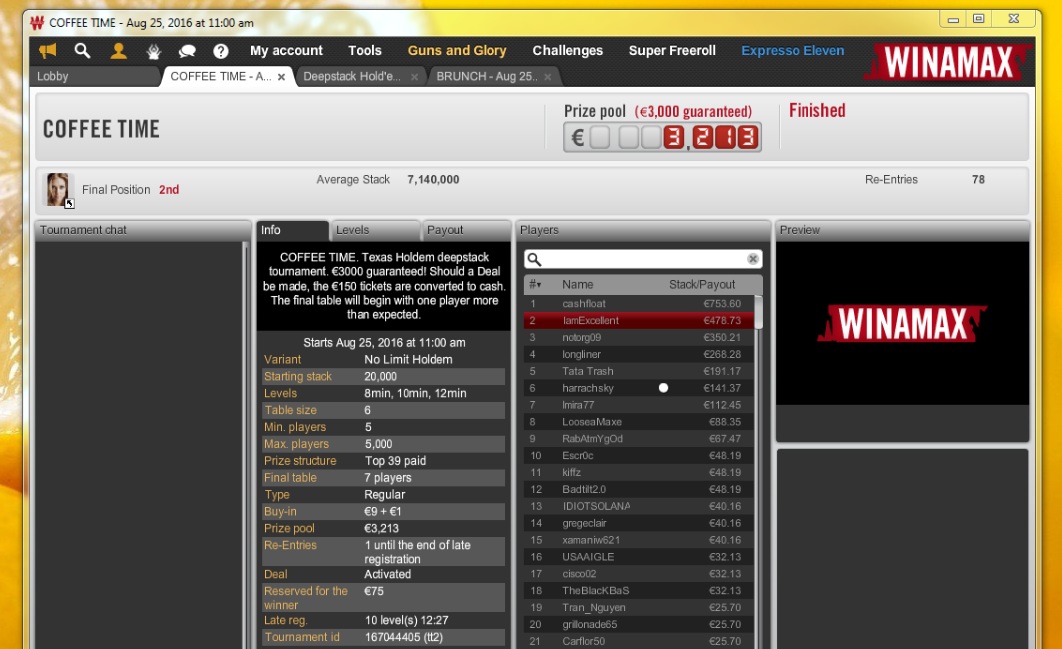Minimize the COFFEE TIME window
This screenshot has height=649, width=1062.
tap(953, 19)
